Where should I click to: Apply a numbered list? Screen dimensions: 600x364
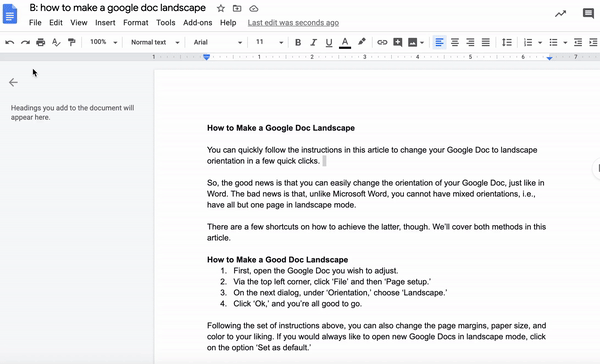[x=528, y=42]
